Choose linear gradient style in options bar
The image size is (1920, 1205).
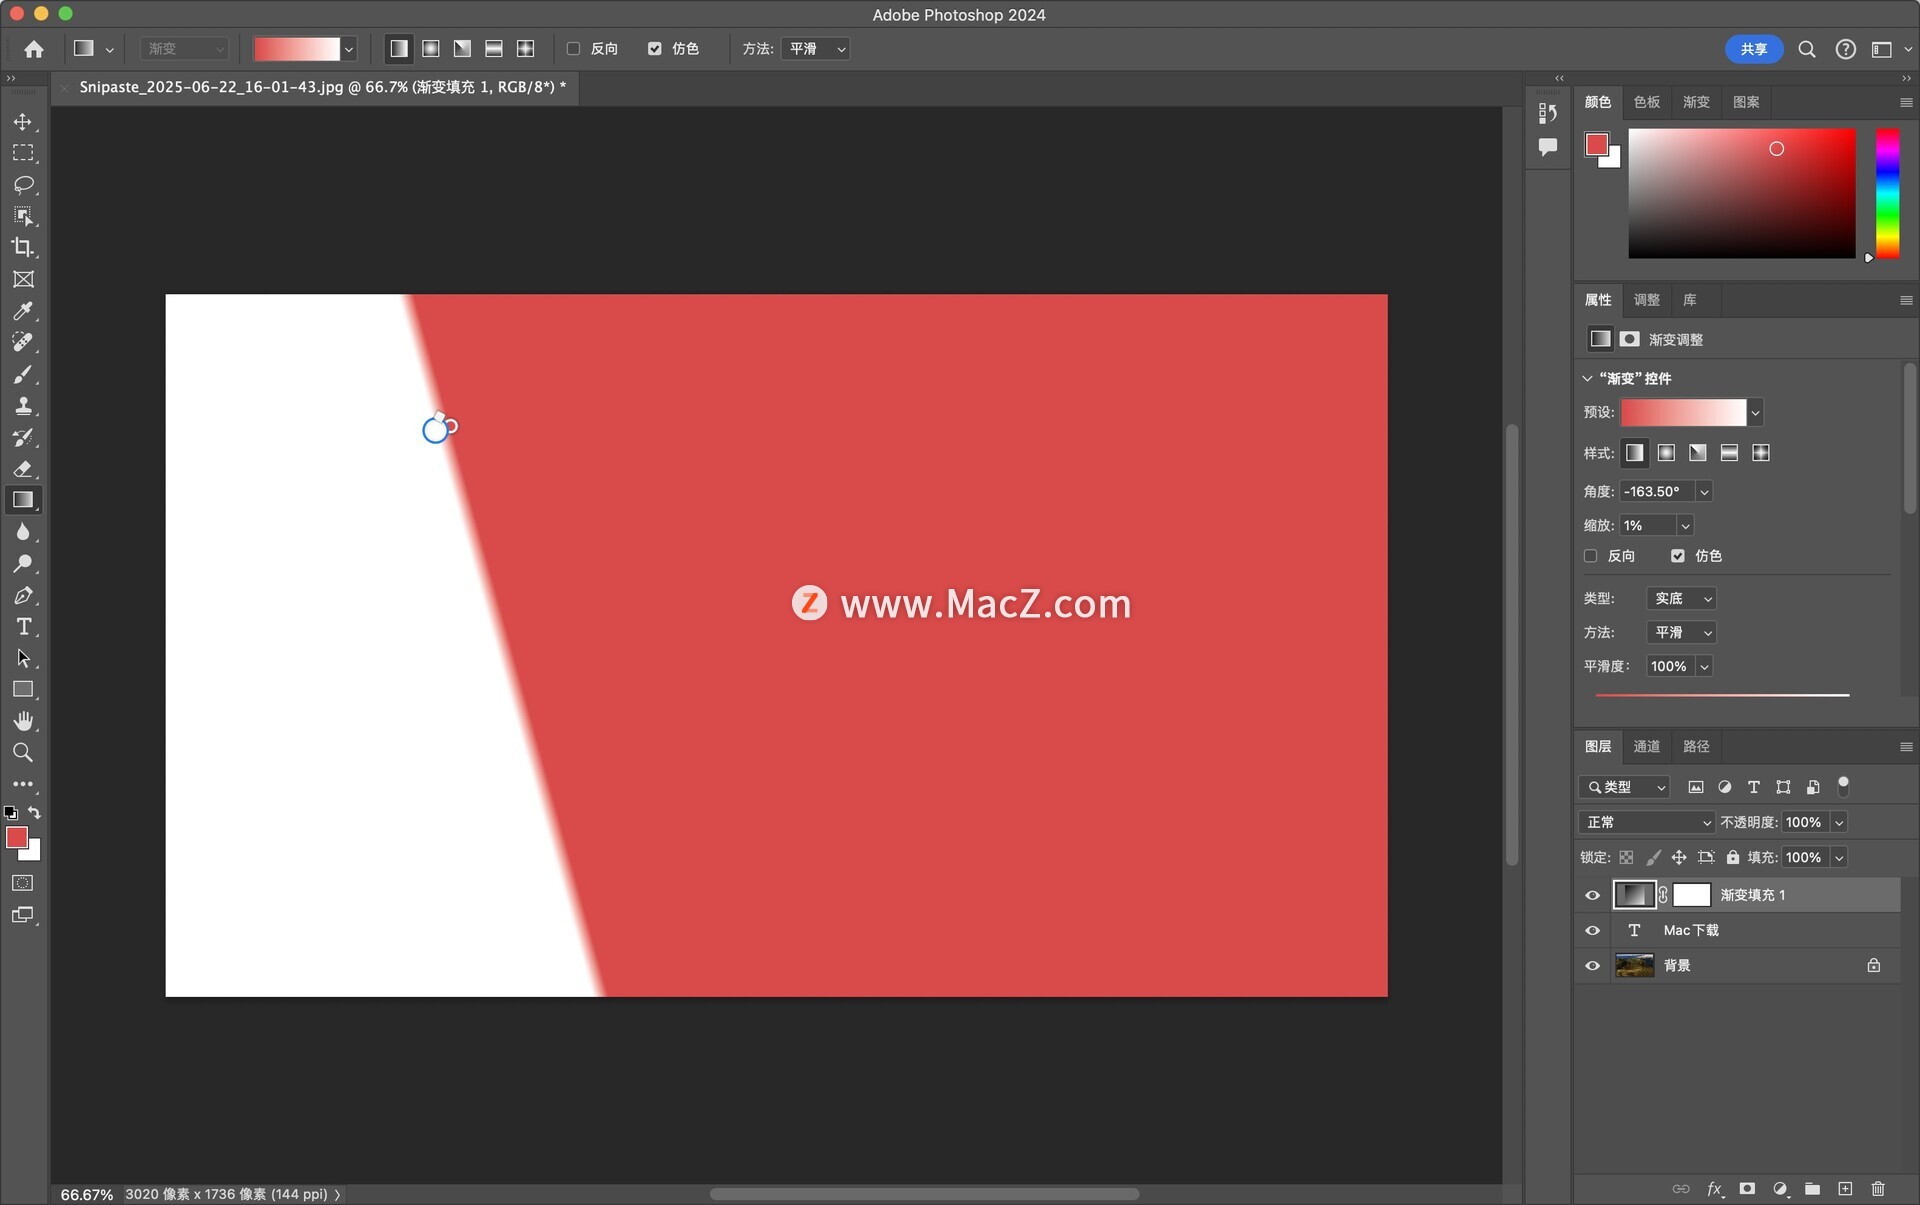(399, 49)
